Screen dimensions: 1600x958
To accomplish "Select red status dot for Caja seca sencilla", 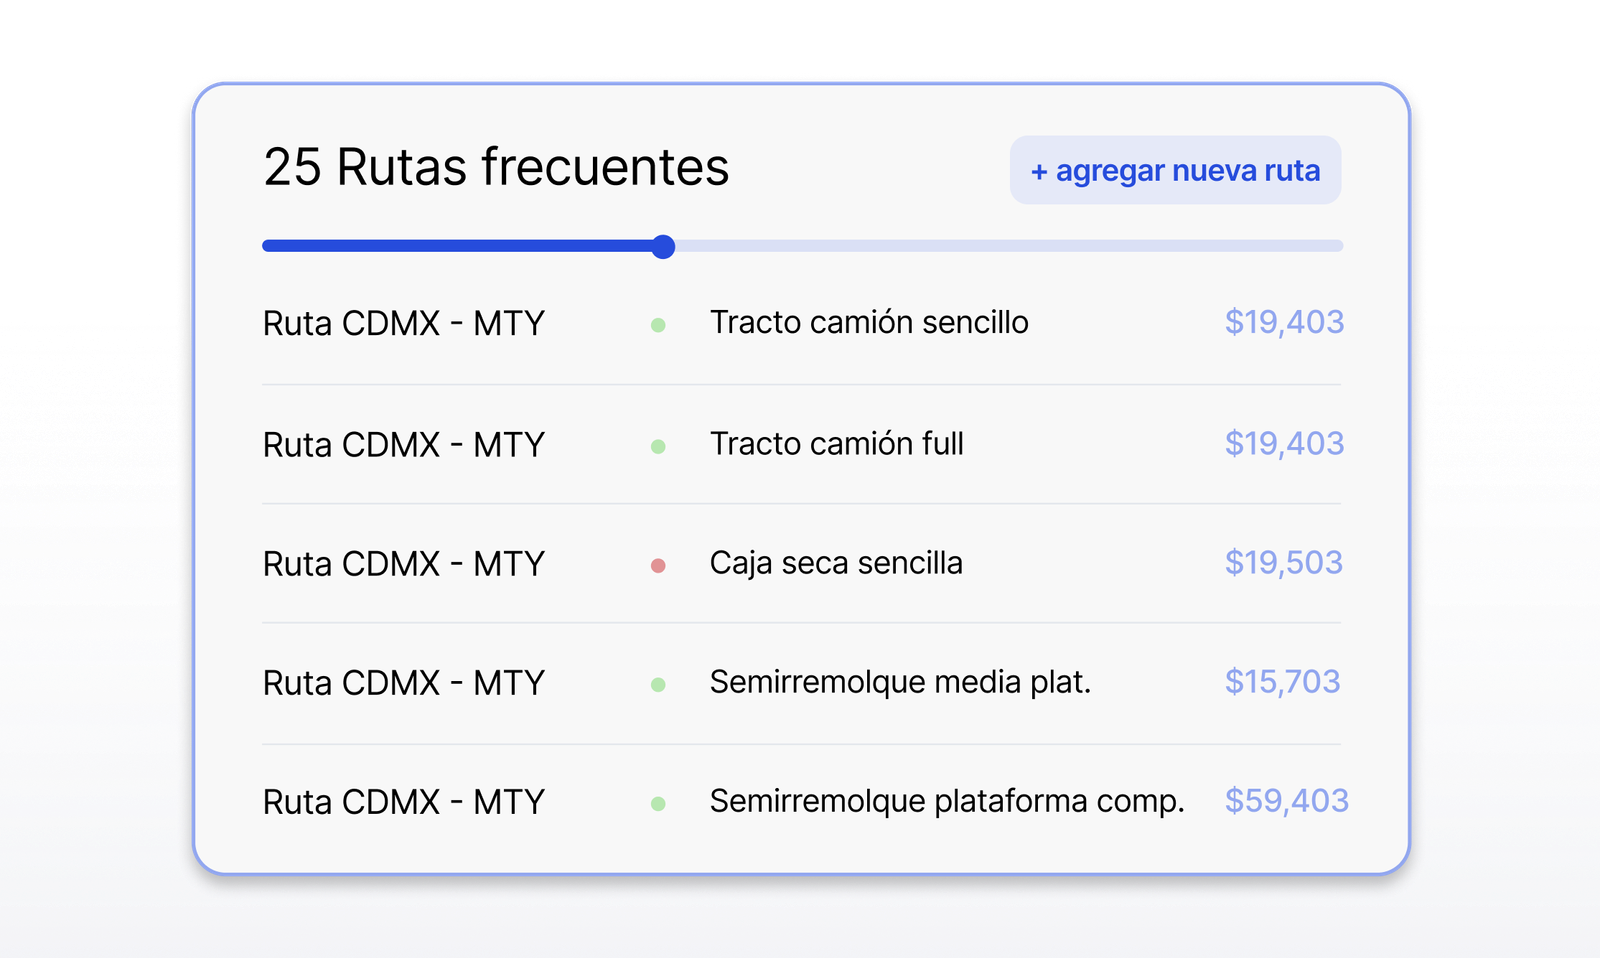I will click(658, 566).
